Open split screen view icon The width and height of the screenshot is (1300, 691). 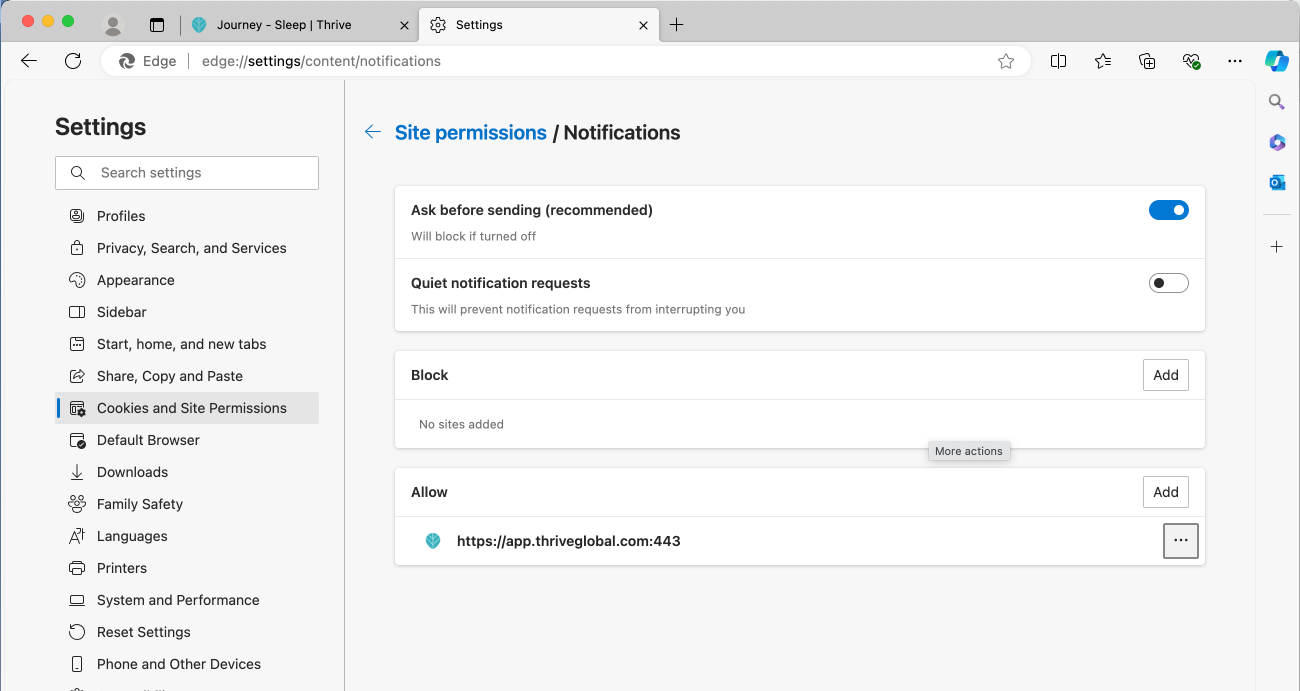[1059, 61]
